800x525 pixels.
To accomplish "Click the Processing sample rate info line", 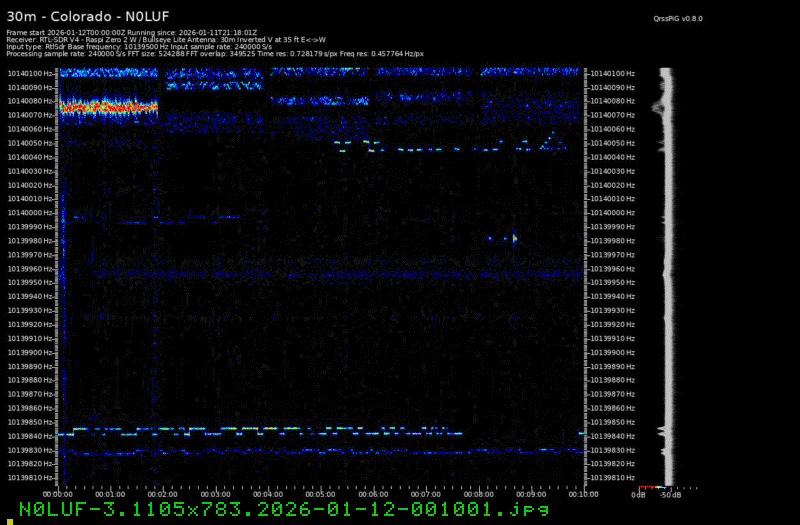I will click(x=215, y=53).
